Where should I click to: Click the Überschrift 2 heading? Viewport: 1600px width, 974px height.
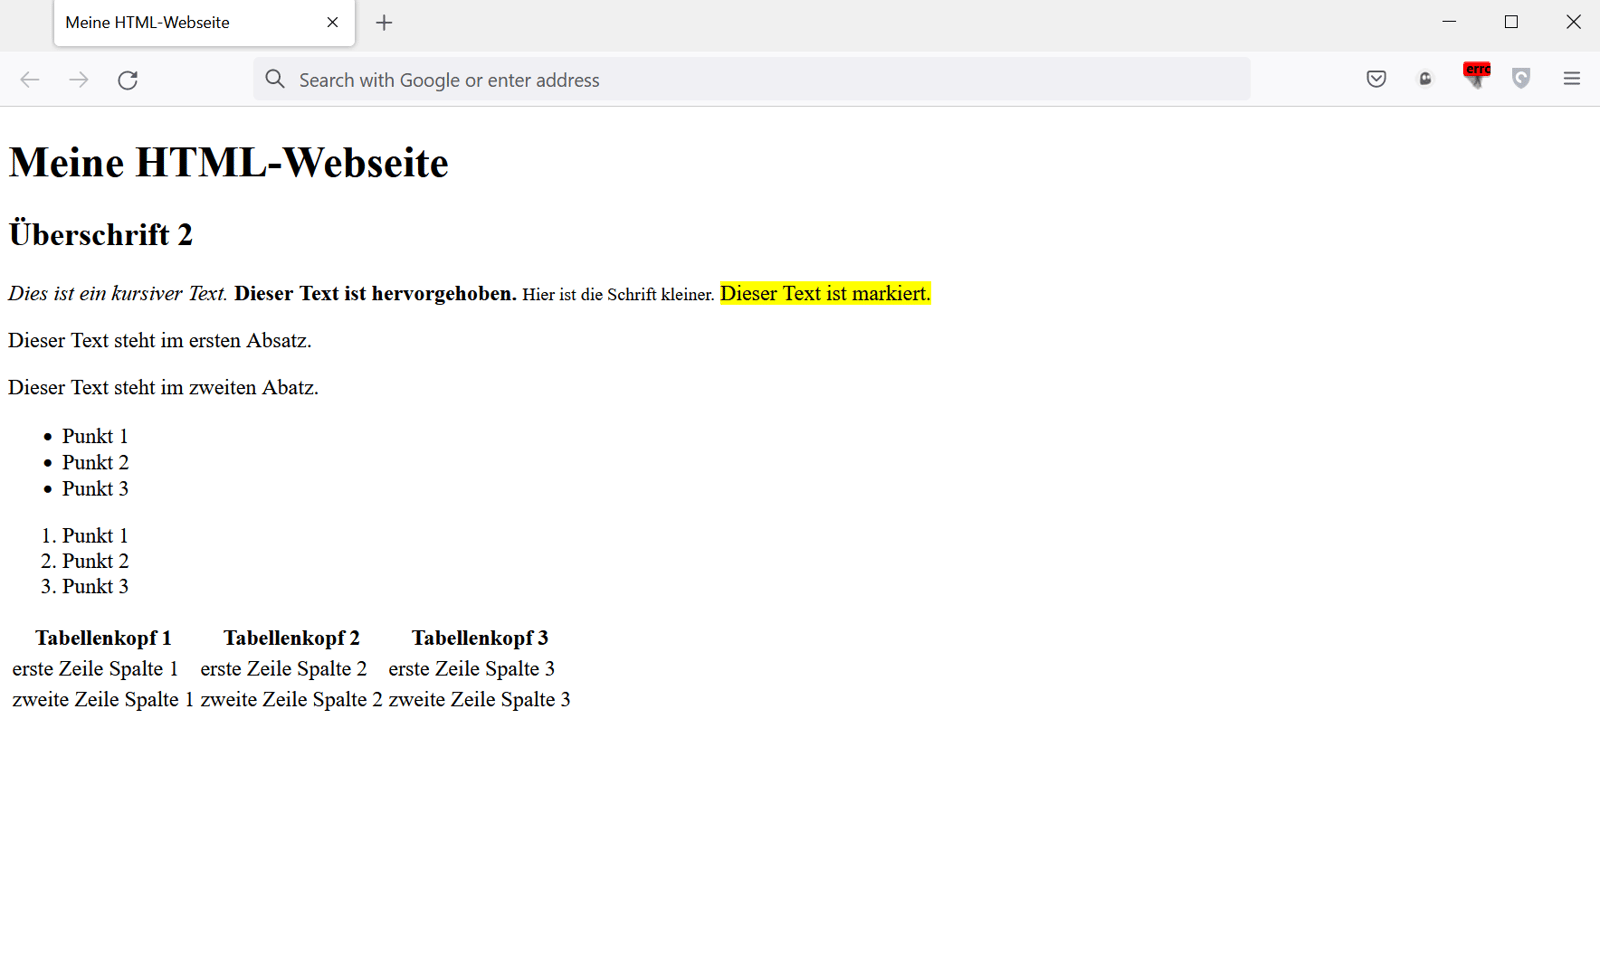pos(100,233)
